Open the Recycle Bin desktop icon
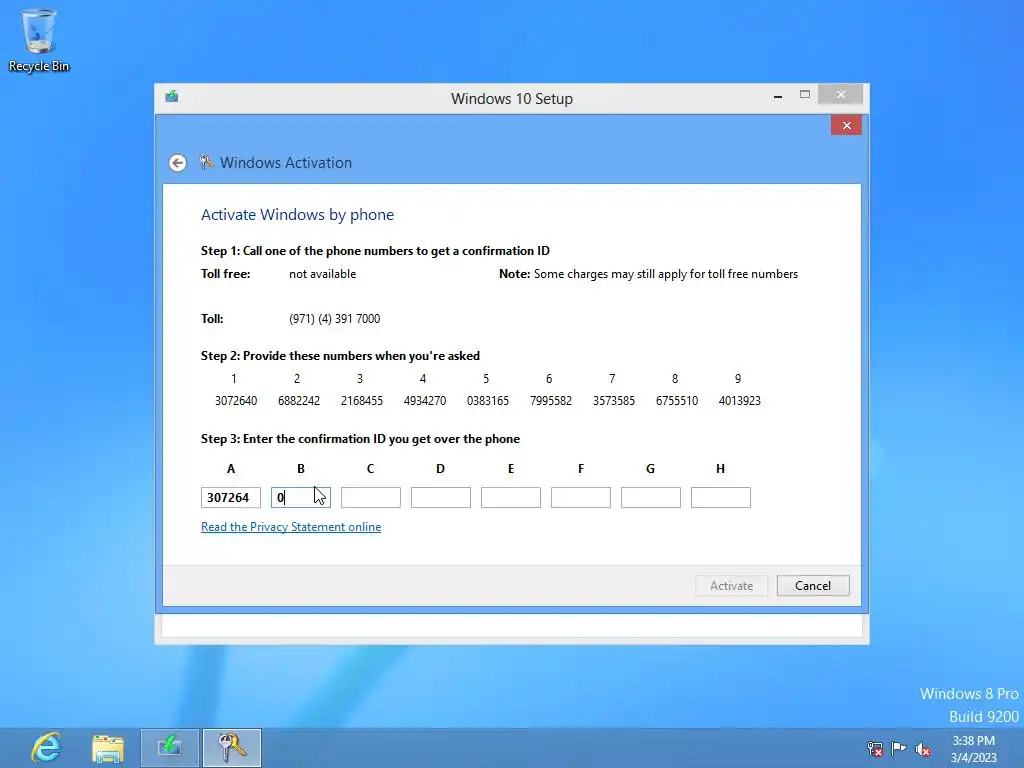The width and height of the screenshot is (1024, 768). (x=39, y=40)
